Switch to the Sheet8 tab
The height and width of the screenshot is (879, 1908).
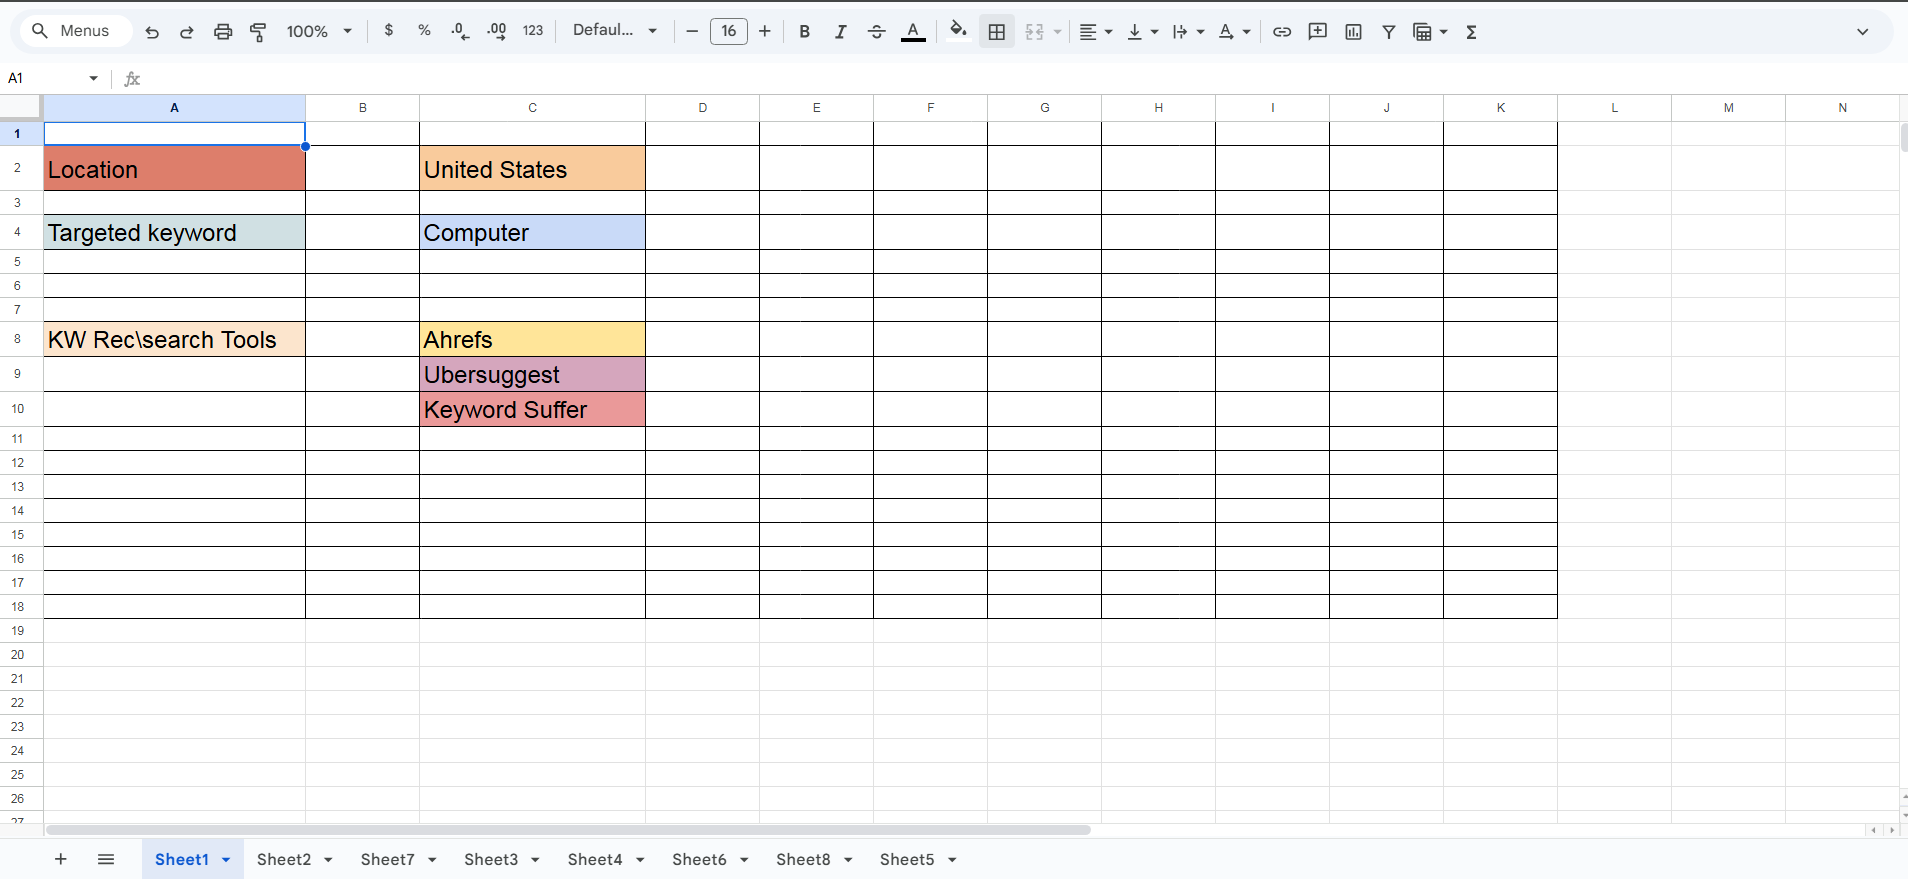(803, 859)
